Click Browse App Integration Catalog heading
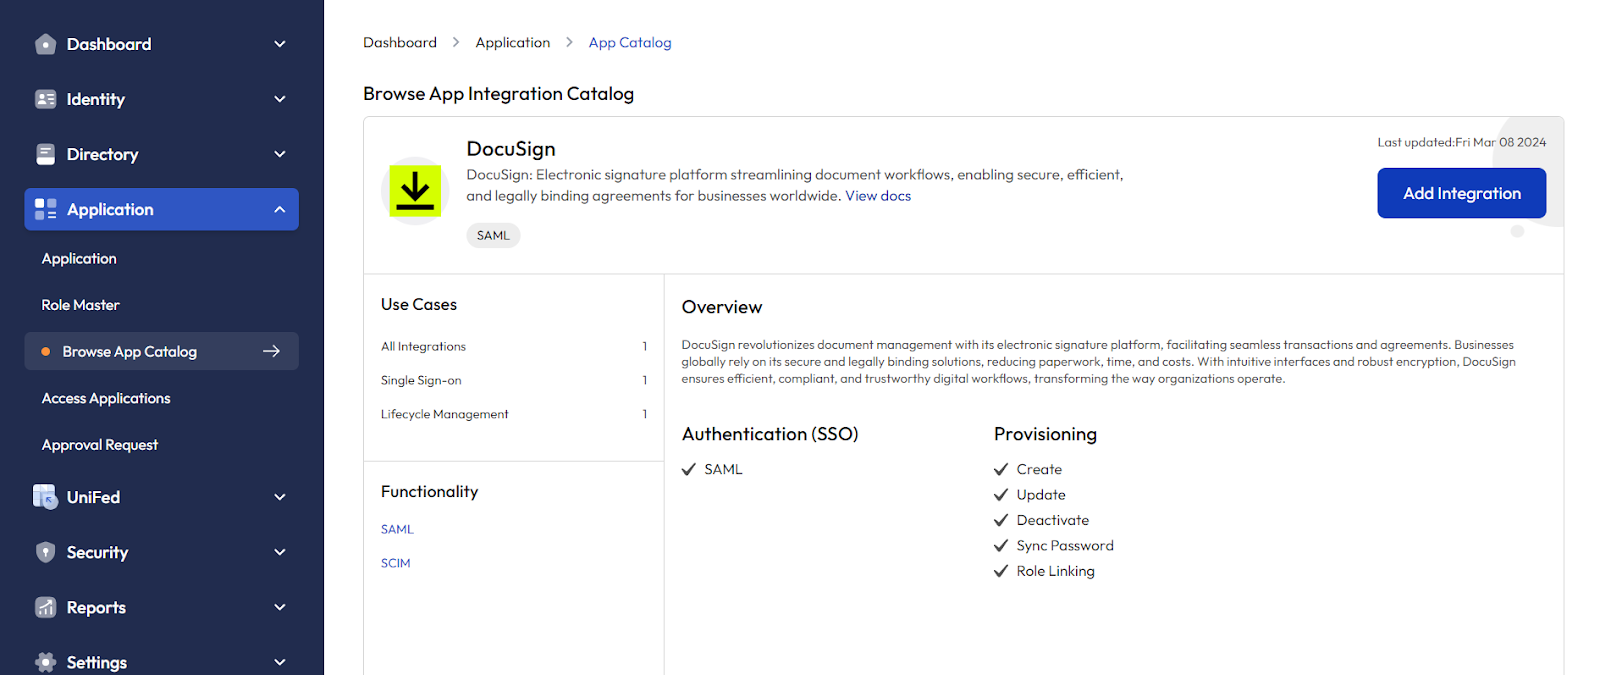This screenshot has width=1600, height=675. (x=498, y=94)
